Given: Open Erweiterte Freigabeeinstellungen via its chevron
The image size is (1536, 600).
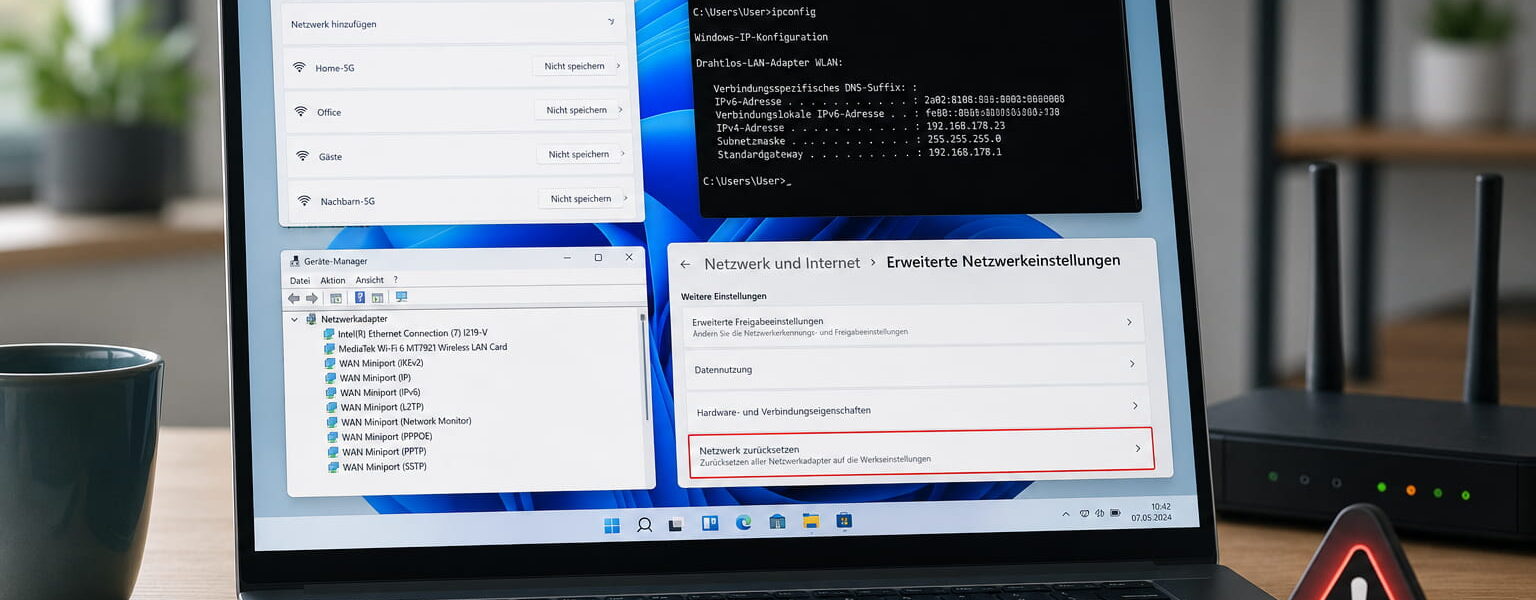Looking at the screenshot, I should click(1129, 322).
